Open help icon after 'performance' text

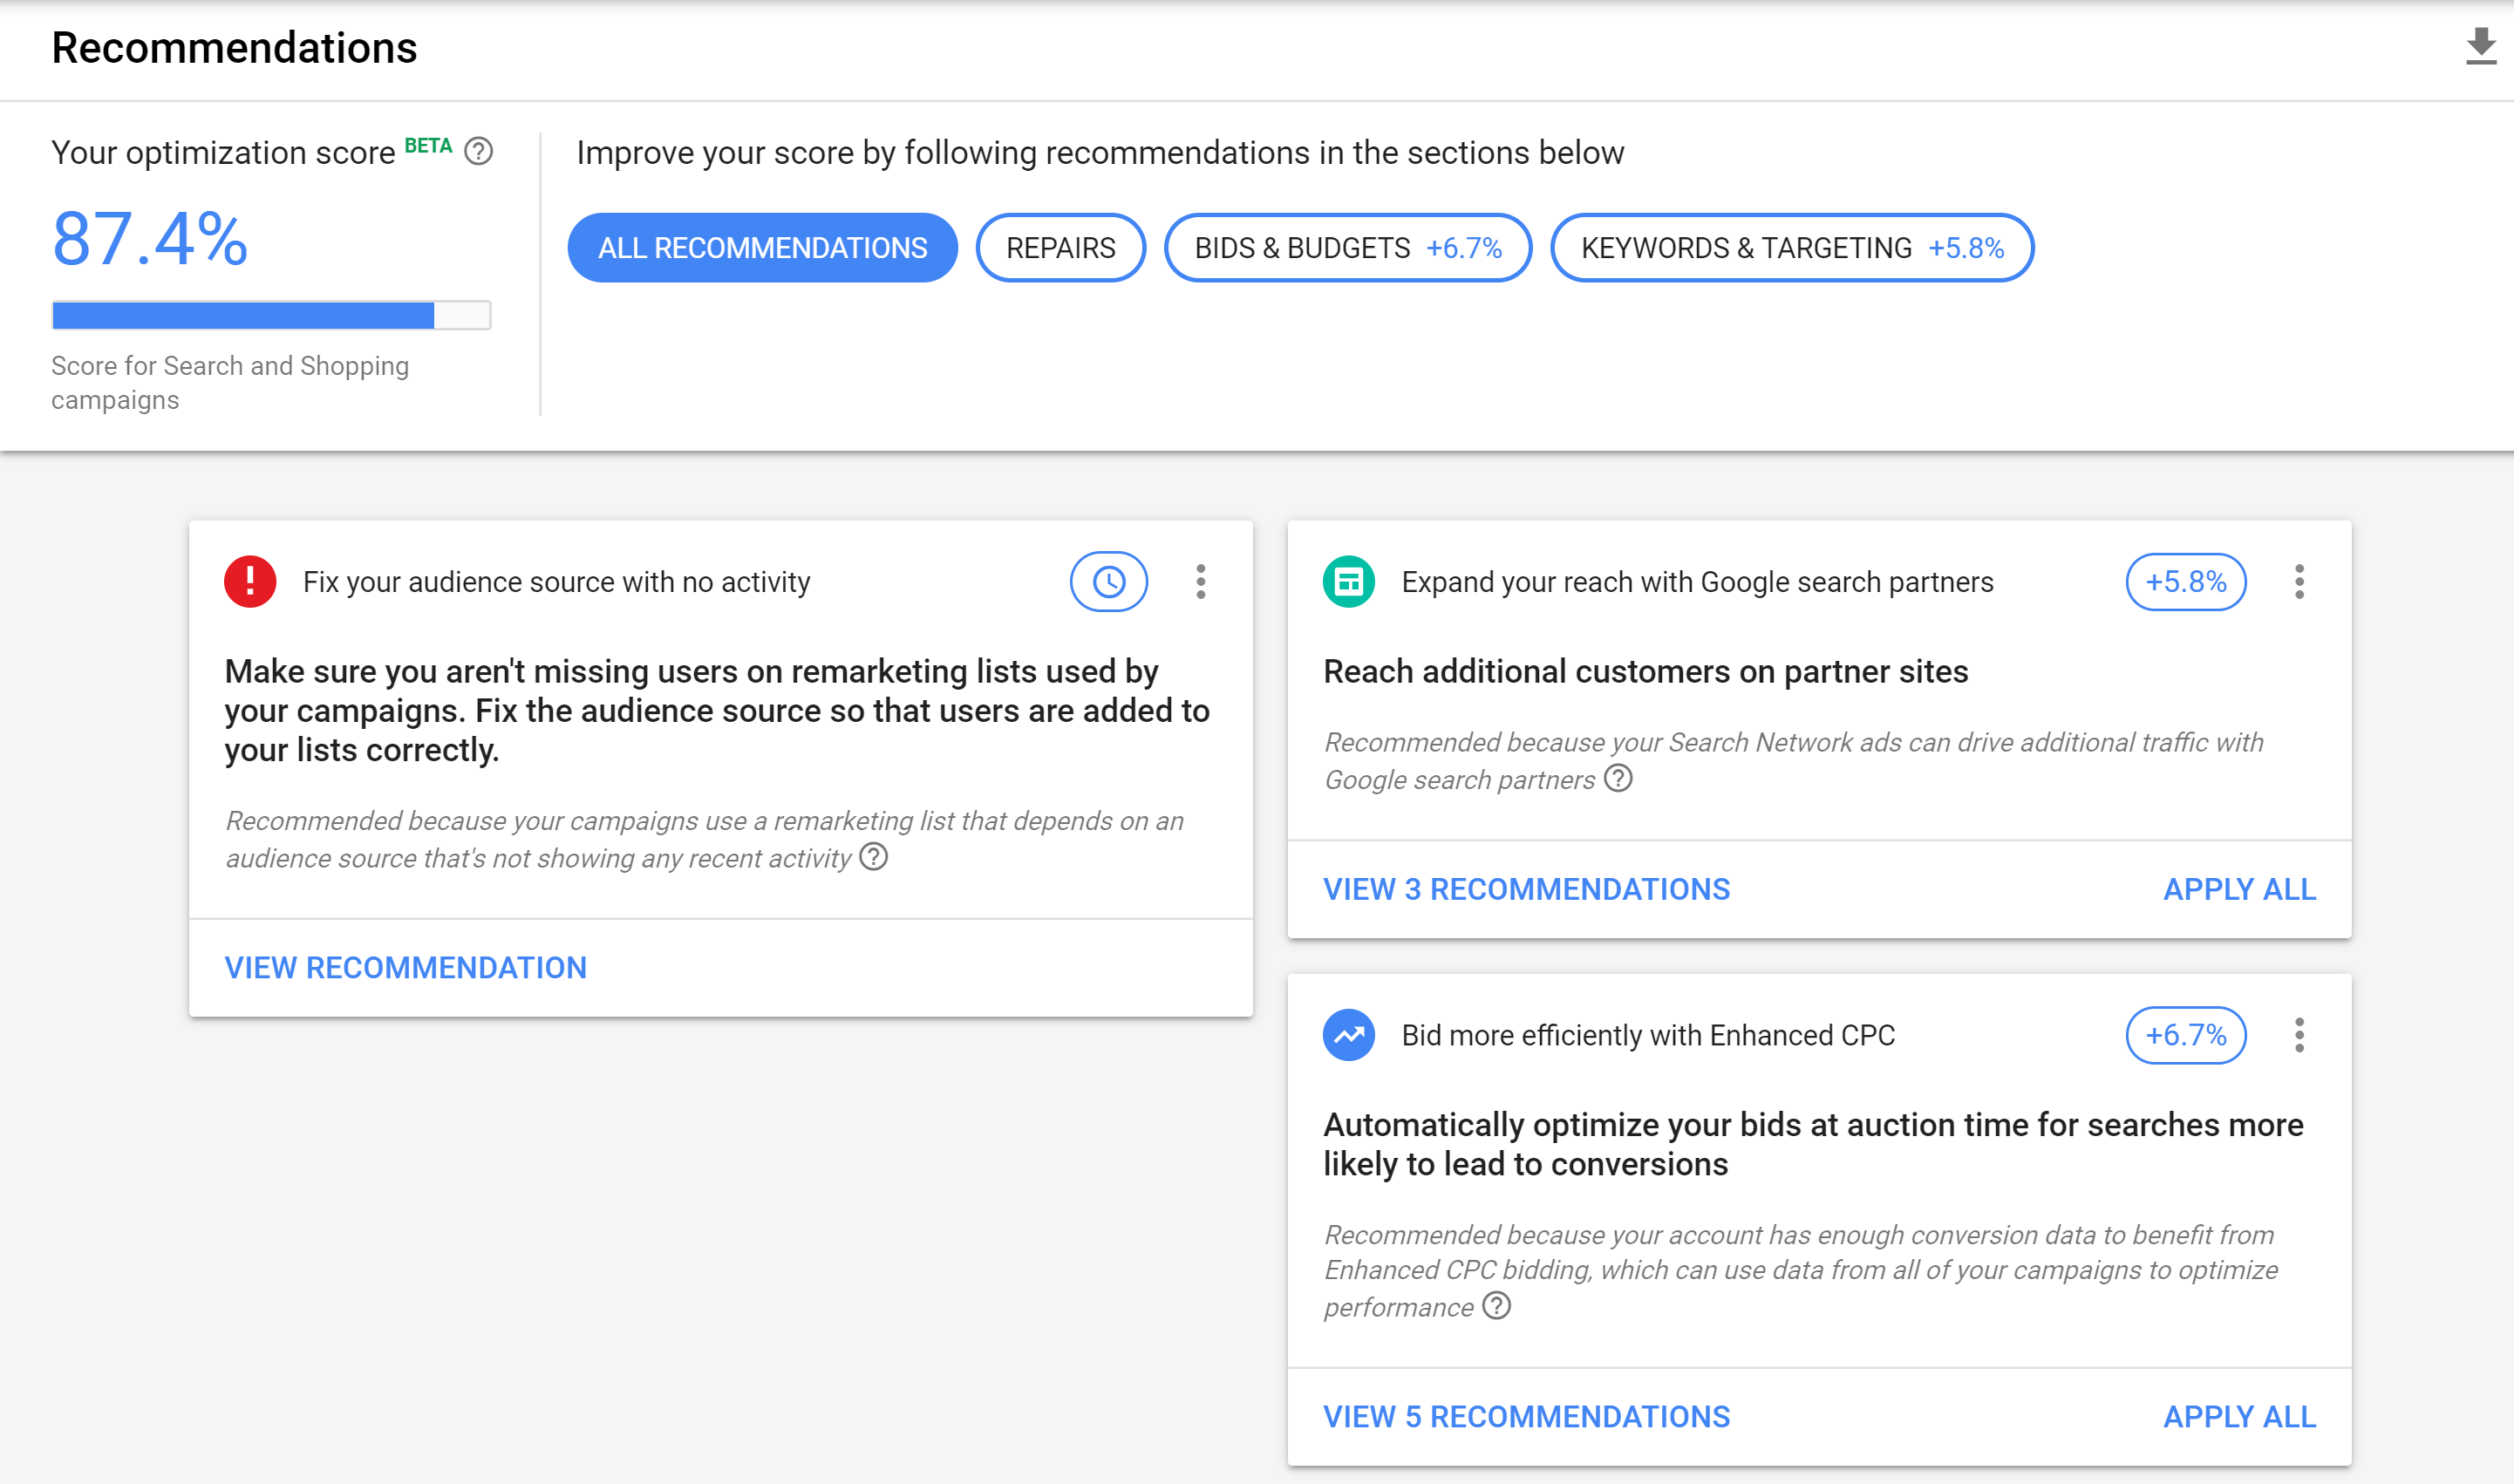[1496, 1305]
